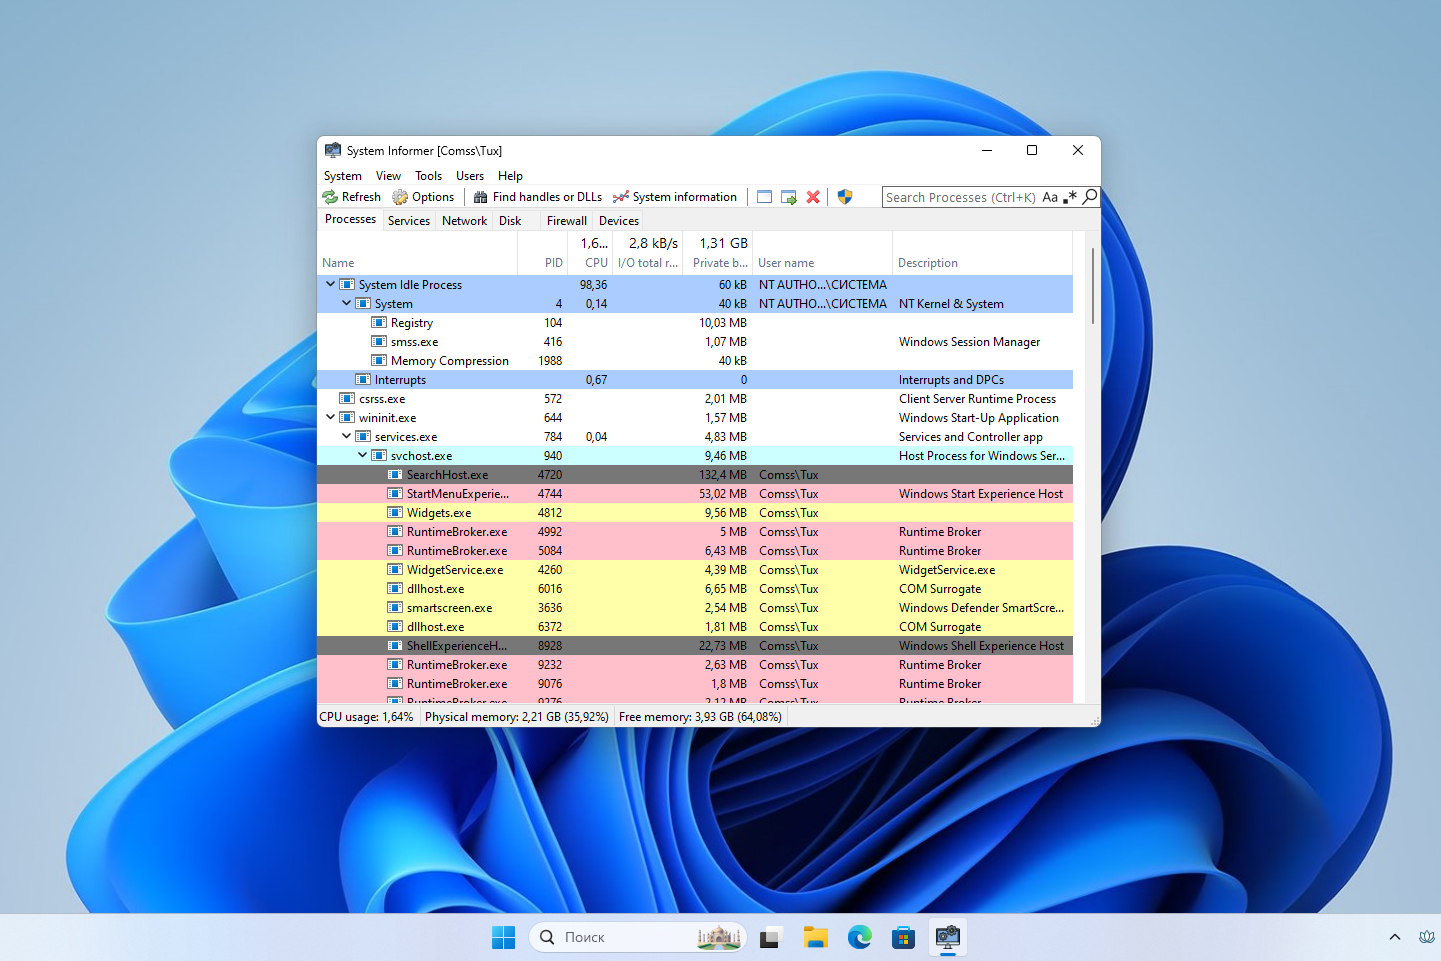1441x961 pixels.
Task: Open the Help menu
Action: coord(511,176)
